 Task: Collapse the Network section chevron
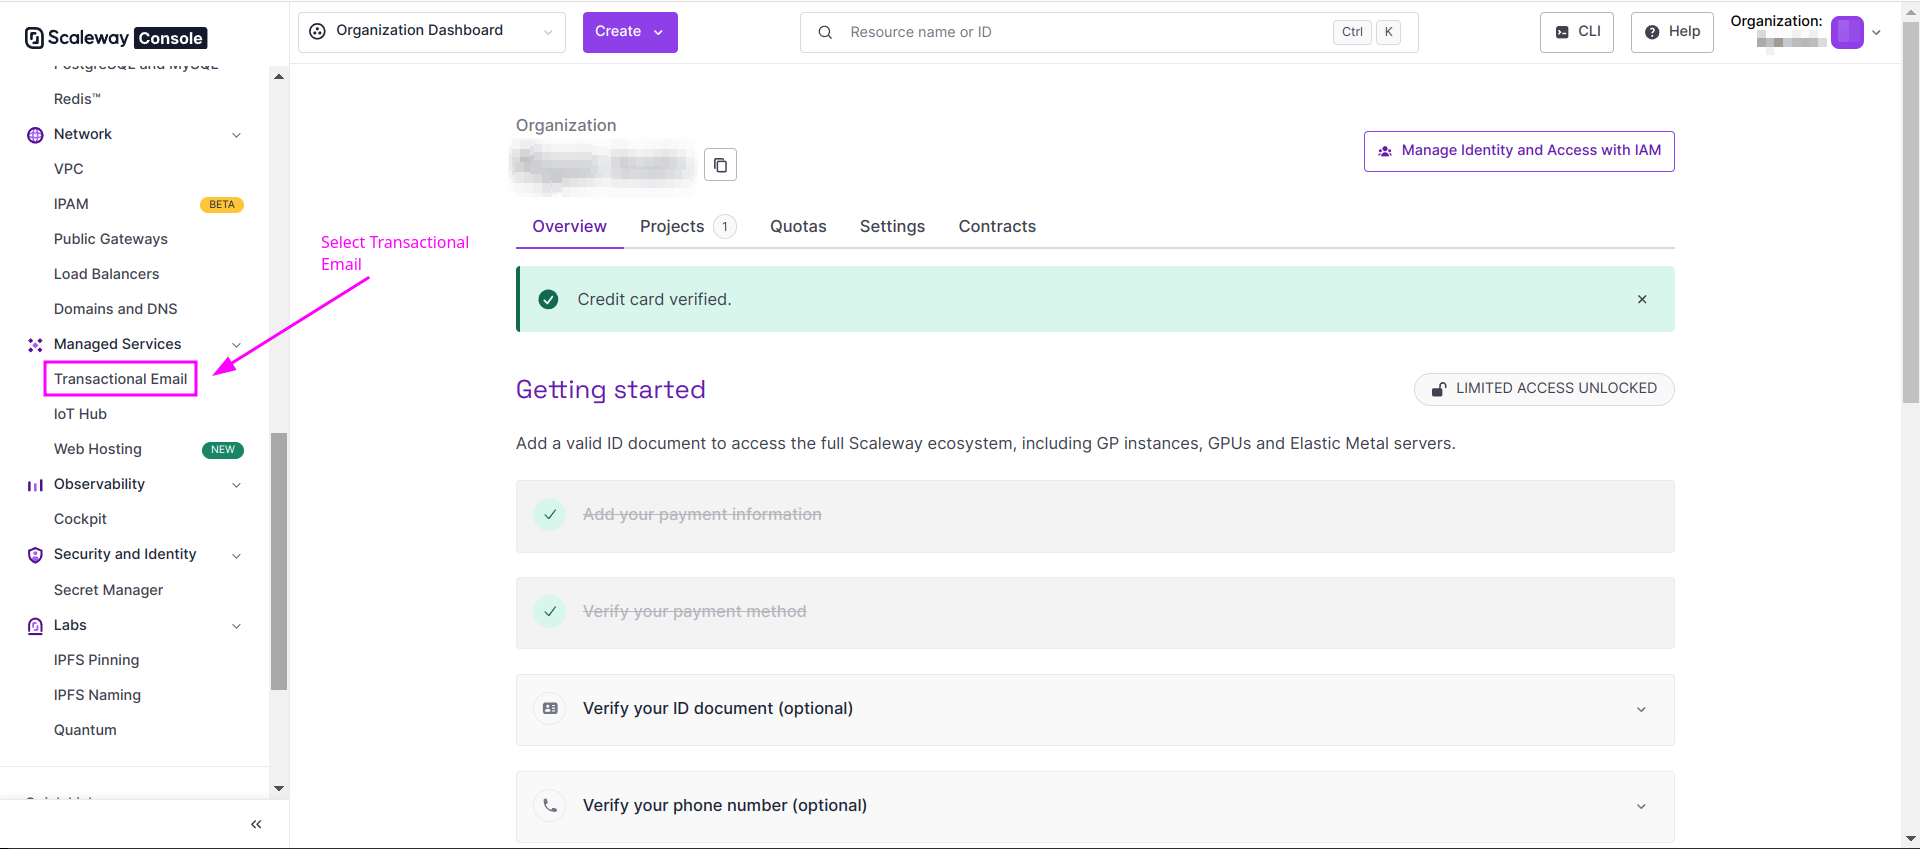coord(237,135)
